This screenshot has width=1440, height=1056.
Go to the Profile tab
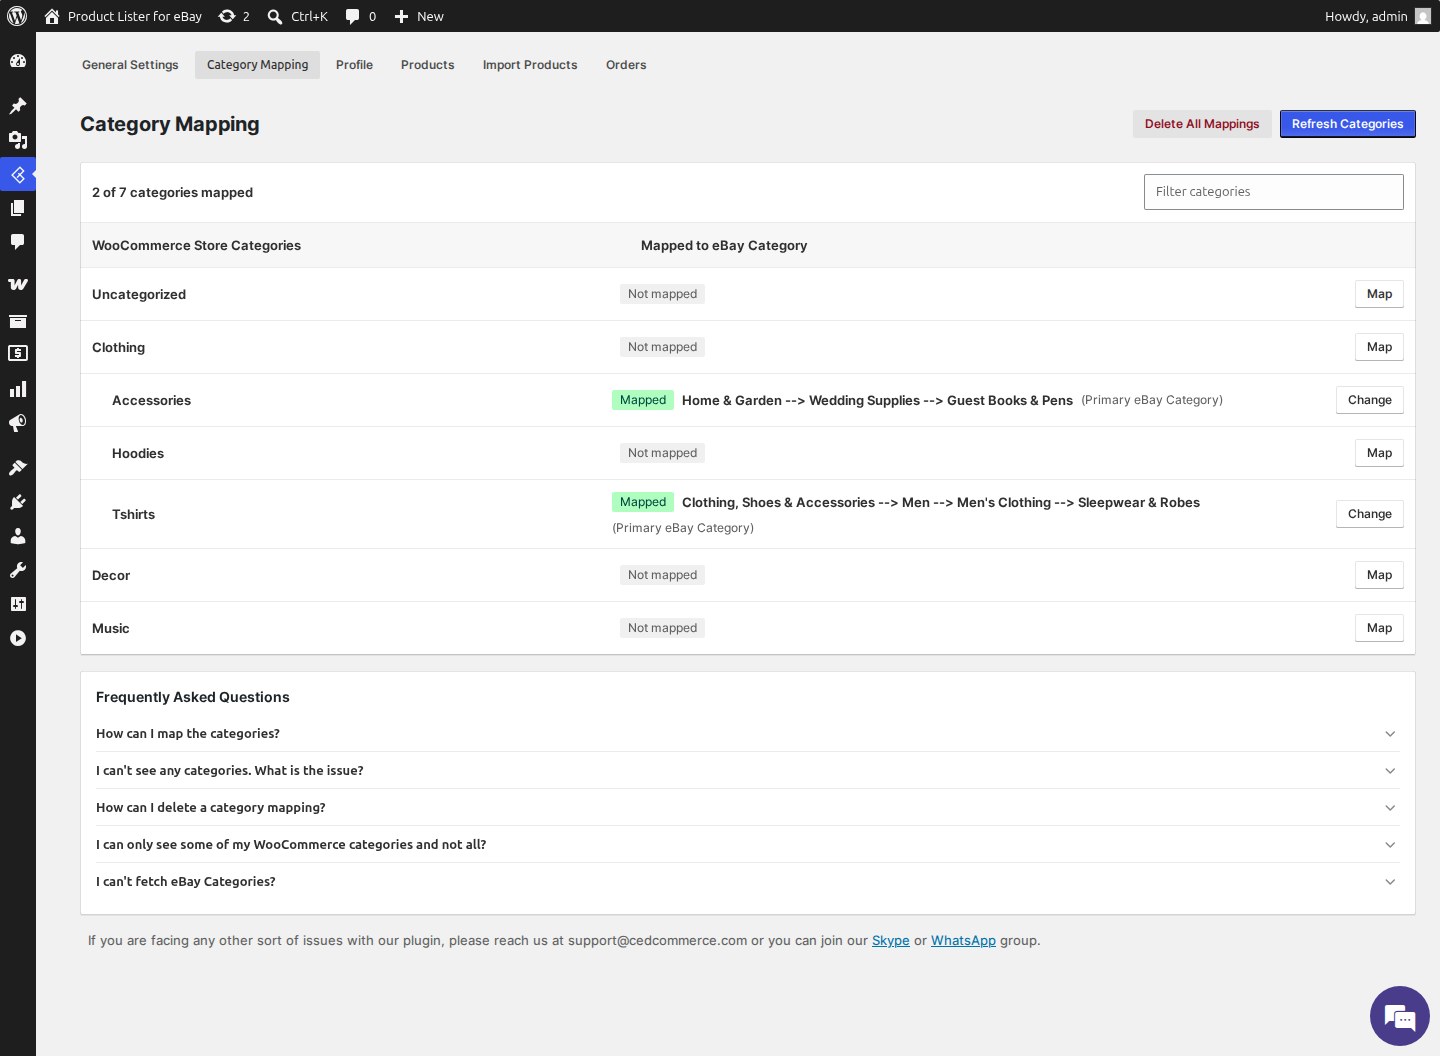[354, 65]
